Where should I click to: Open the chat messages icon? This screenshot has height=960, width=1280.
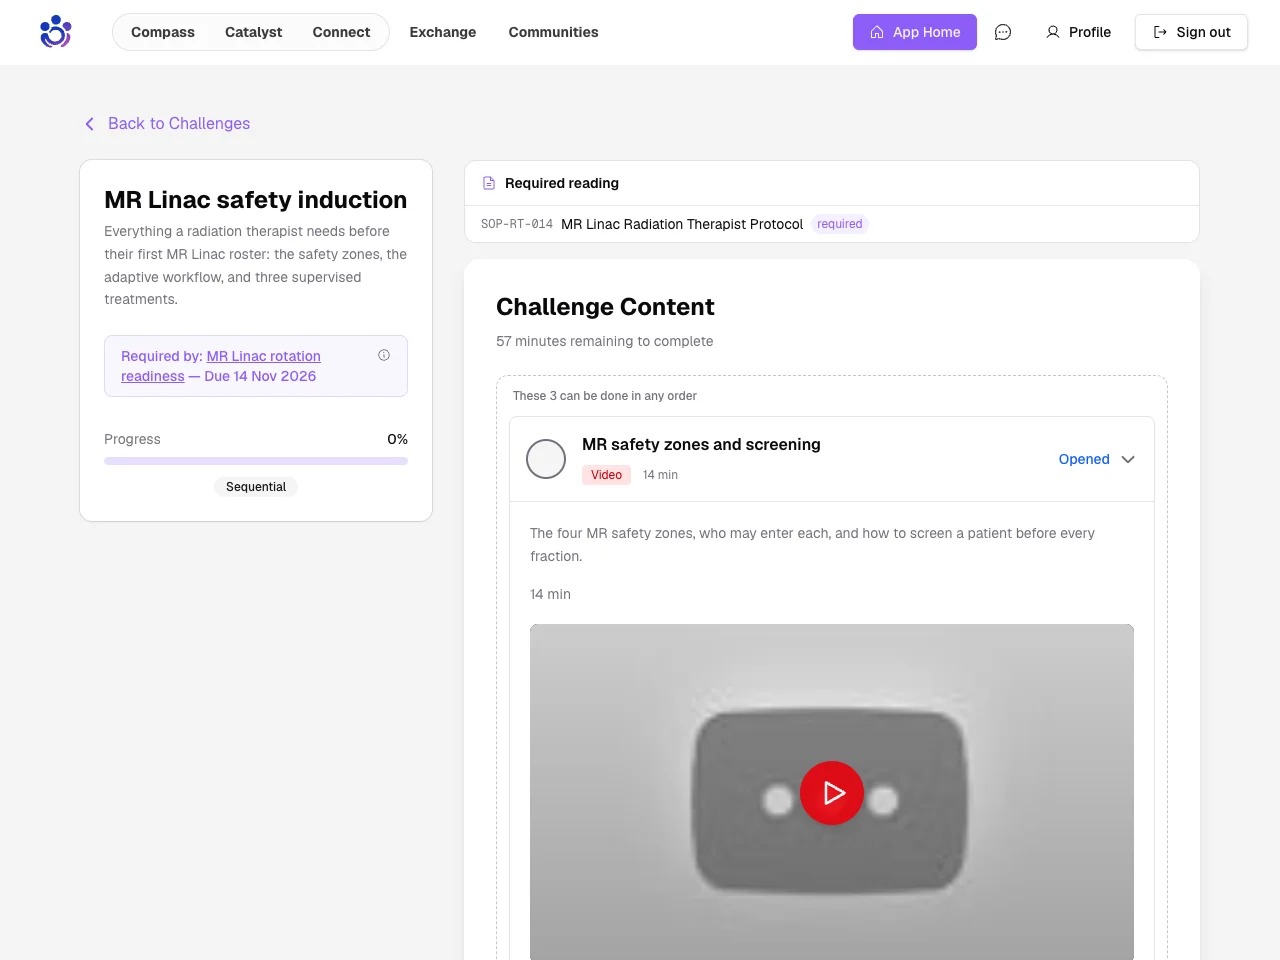pos(1003,32)
